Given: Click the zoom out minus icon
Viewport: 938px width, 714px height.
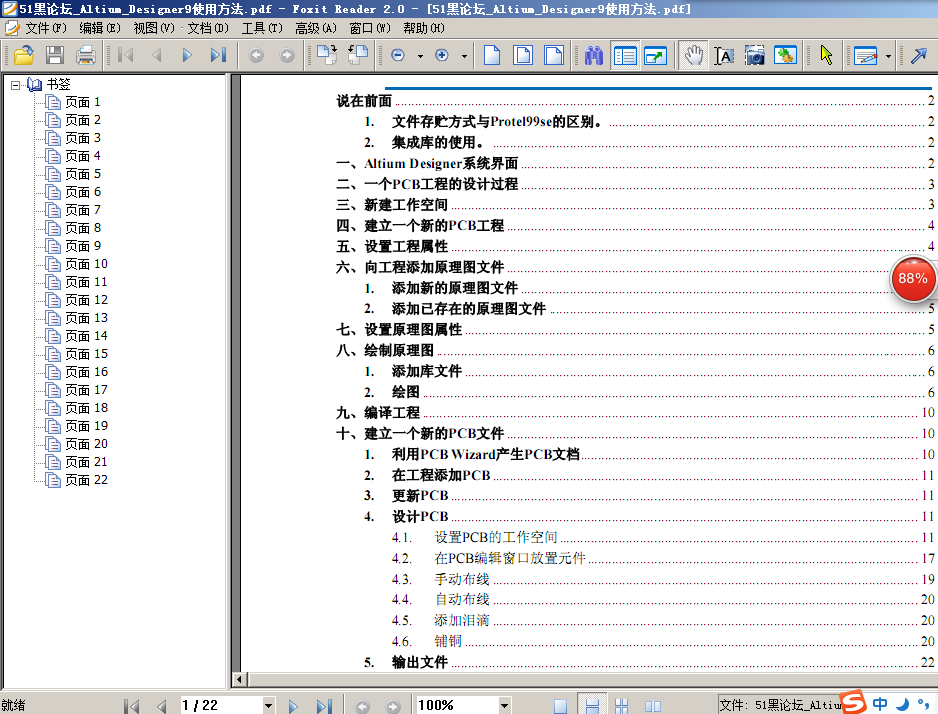Looking at the screenshot, I should point(398,56).
